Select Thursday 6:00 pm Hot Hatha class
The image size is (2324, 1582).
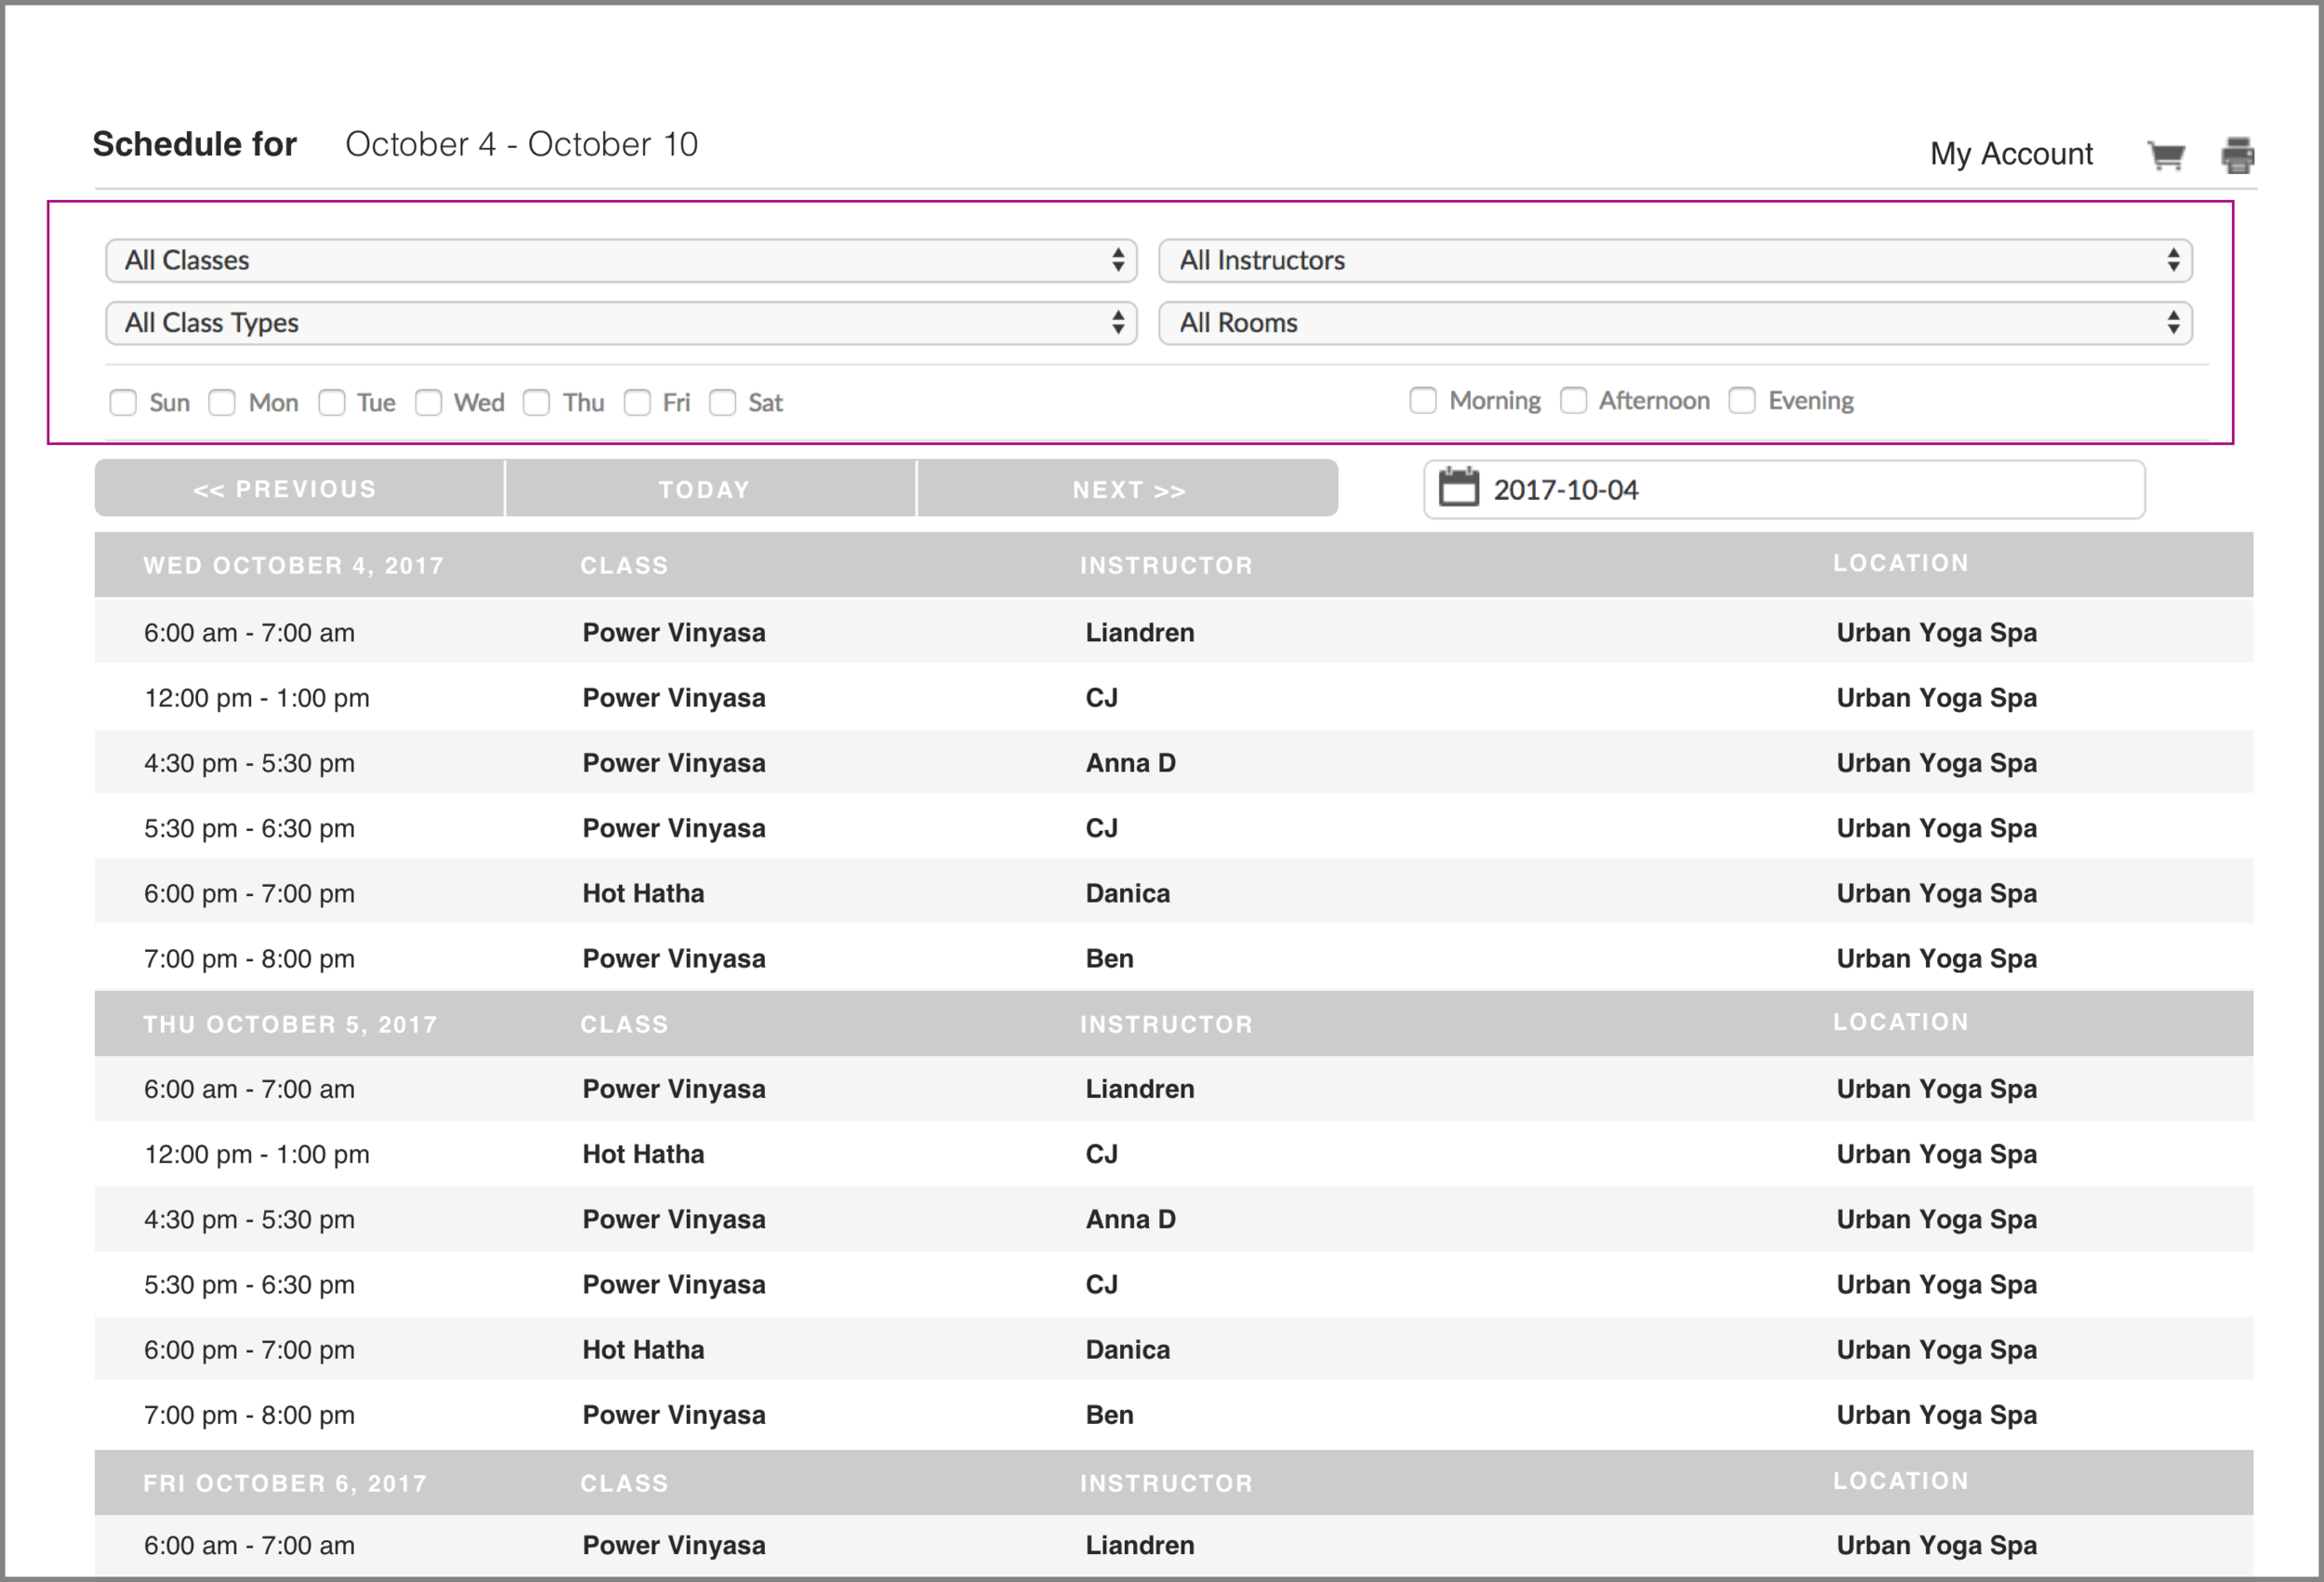[x=644, y=1349]
